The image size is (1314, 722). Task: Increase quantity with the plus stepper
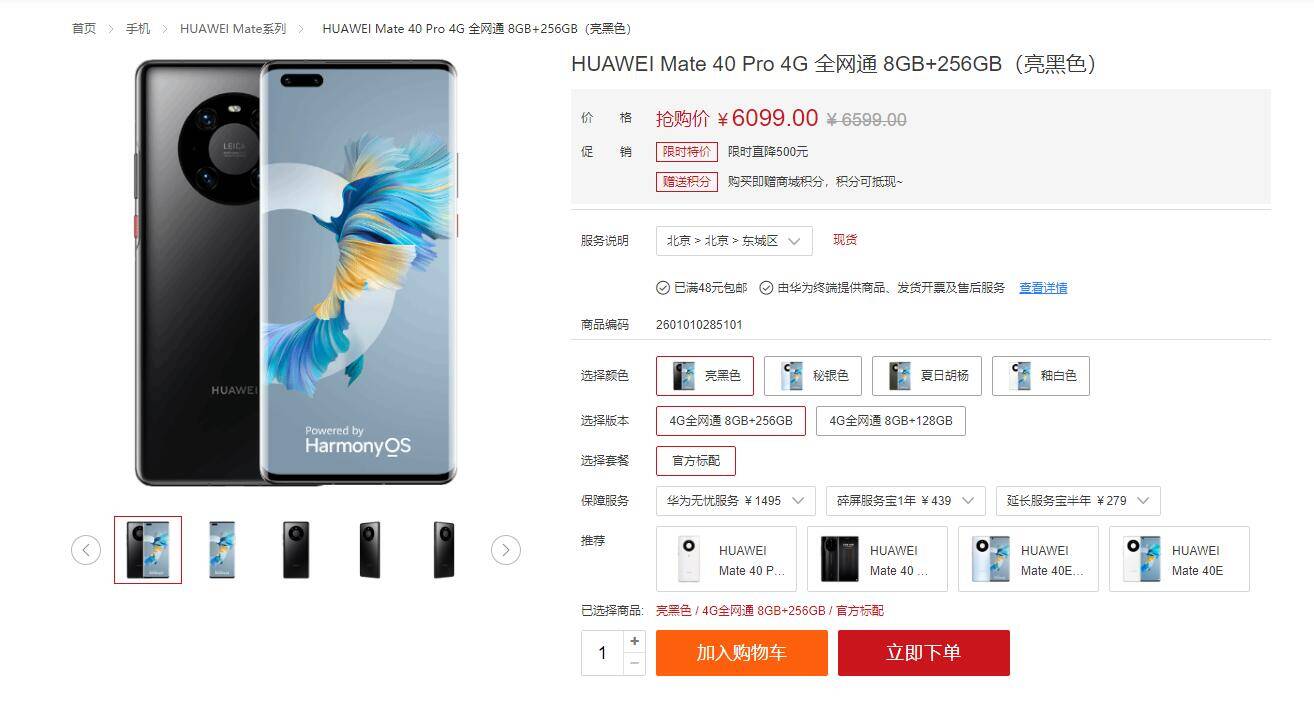click(x=634, y=641)
